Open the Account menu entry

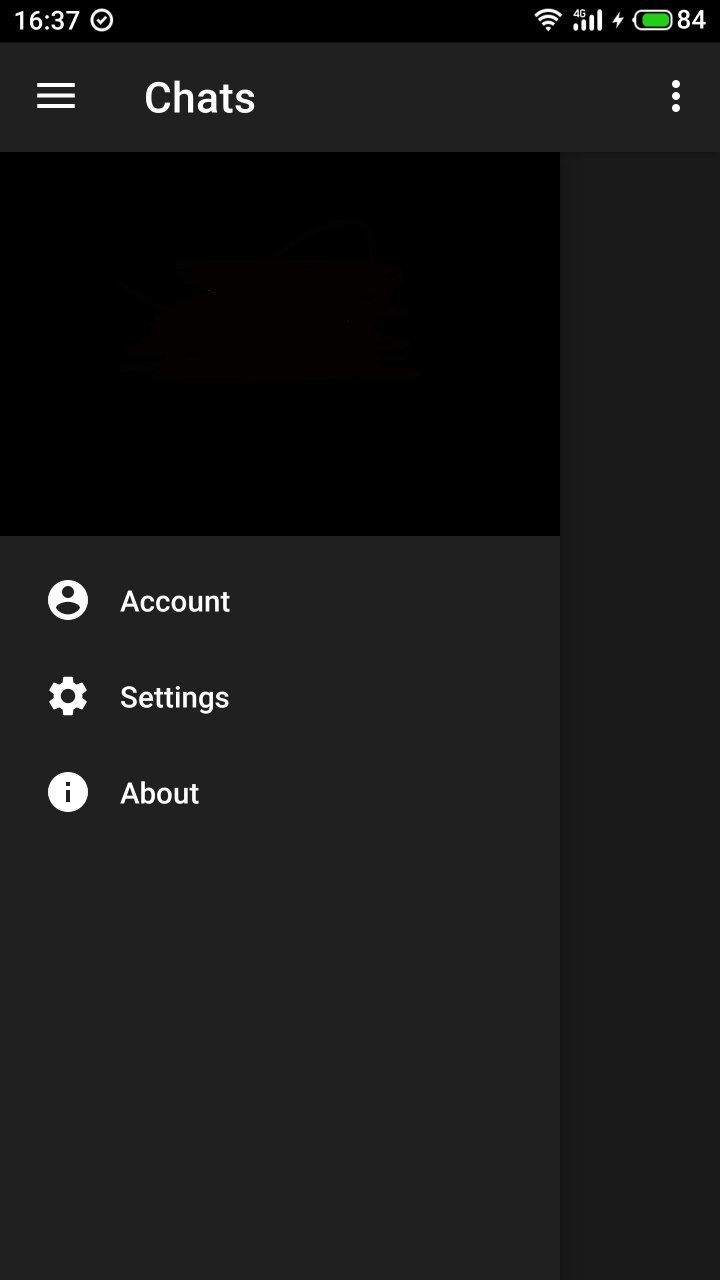280,600
